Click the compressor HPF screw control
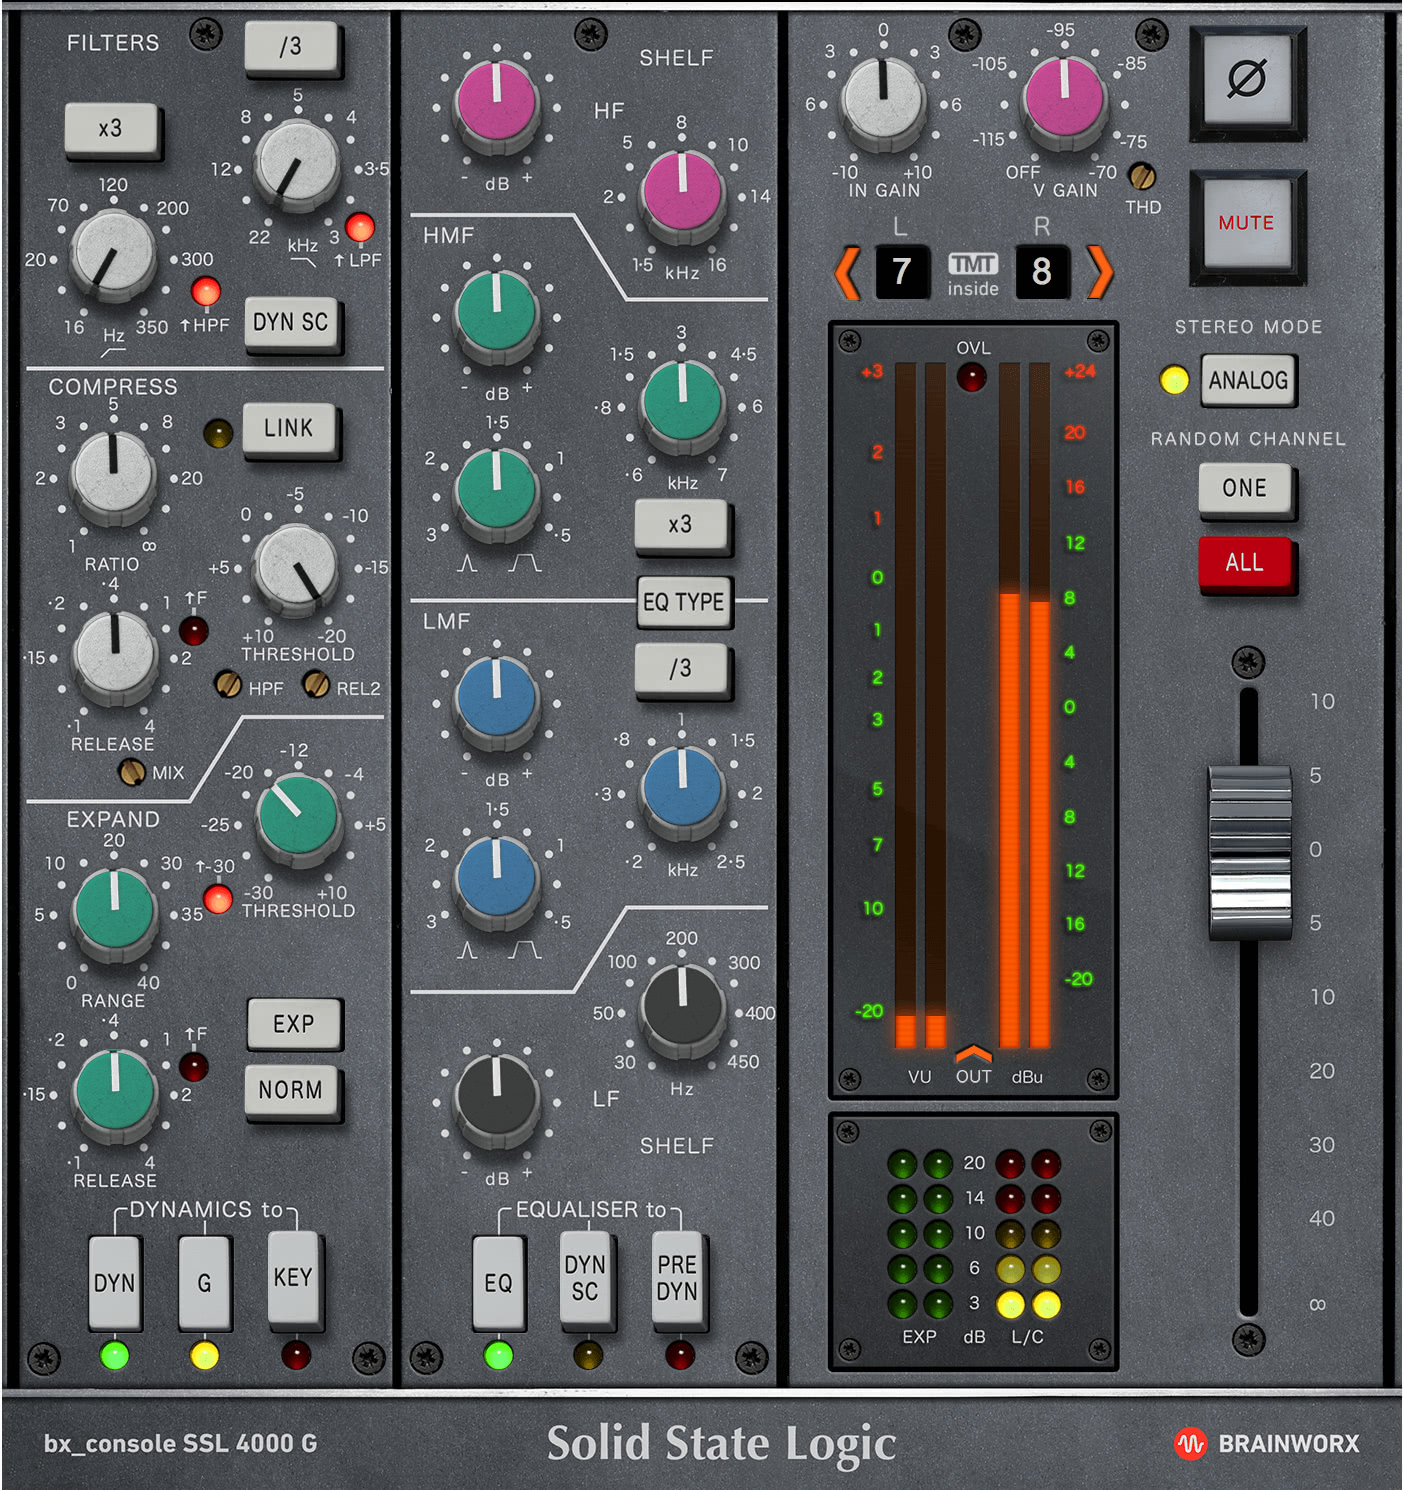The width and height of the screenshot is (1404, 1490). click(x=228, y=685)
